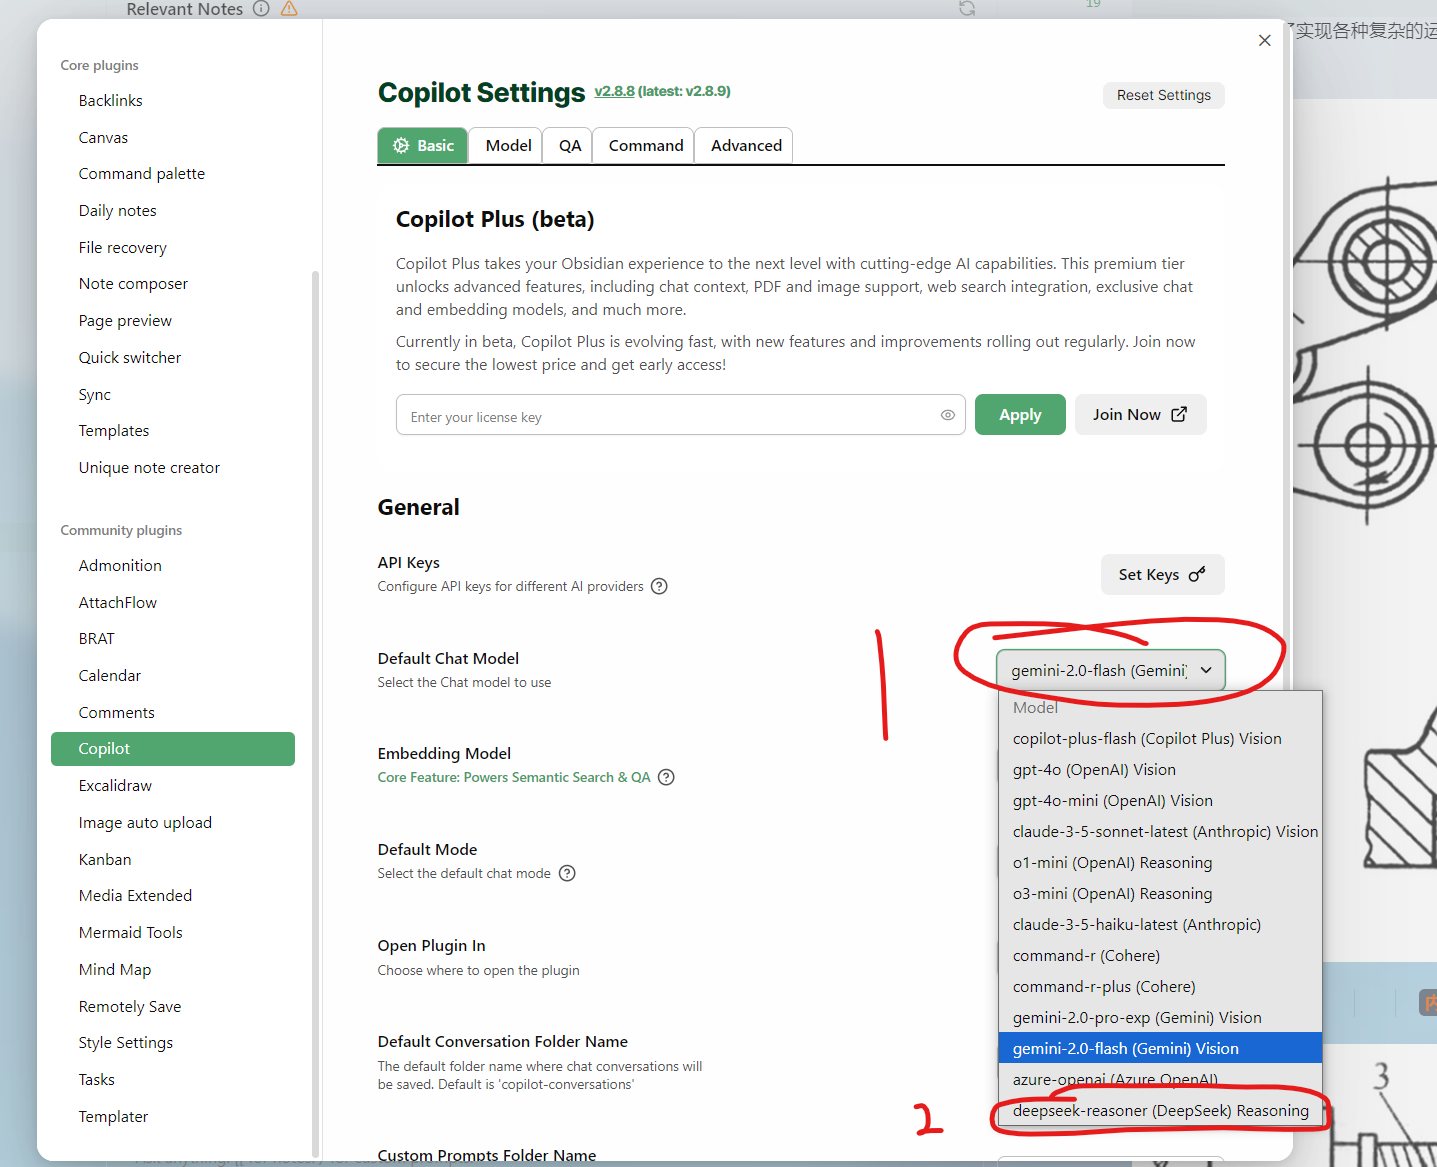Switch to the Advanced tab

point(746,146)
